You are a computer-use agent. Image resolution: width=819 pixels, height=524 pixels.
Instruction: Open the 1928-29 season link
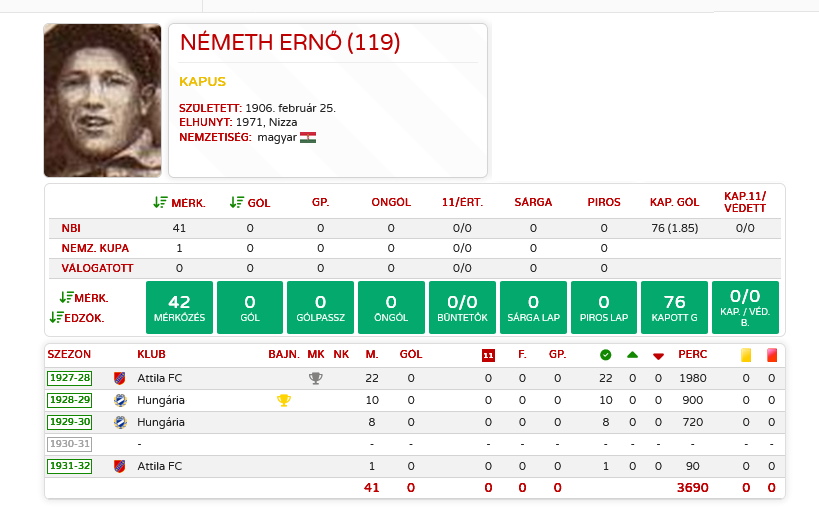coord(69,400)
